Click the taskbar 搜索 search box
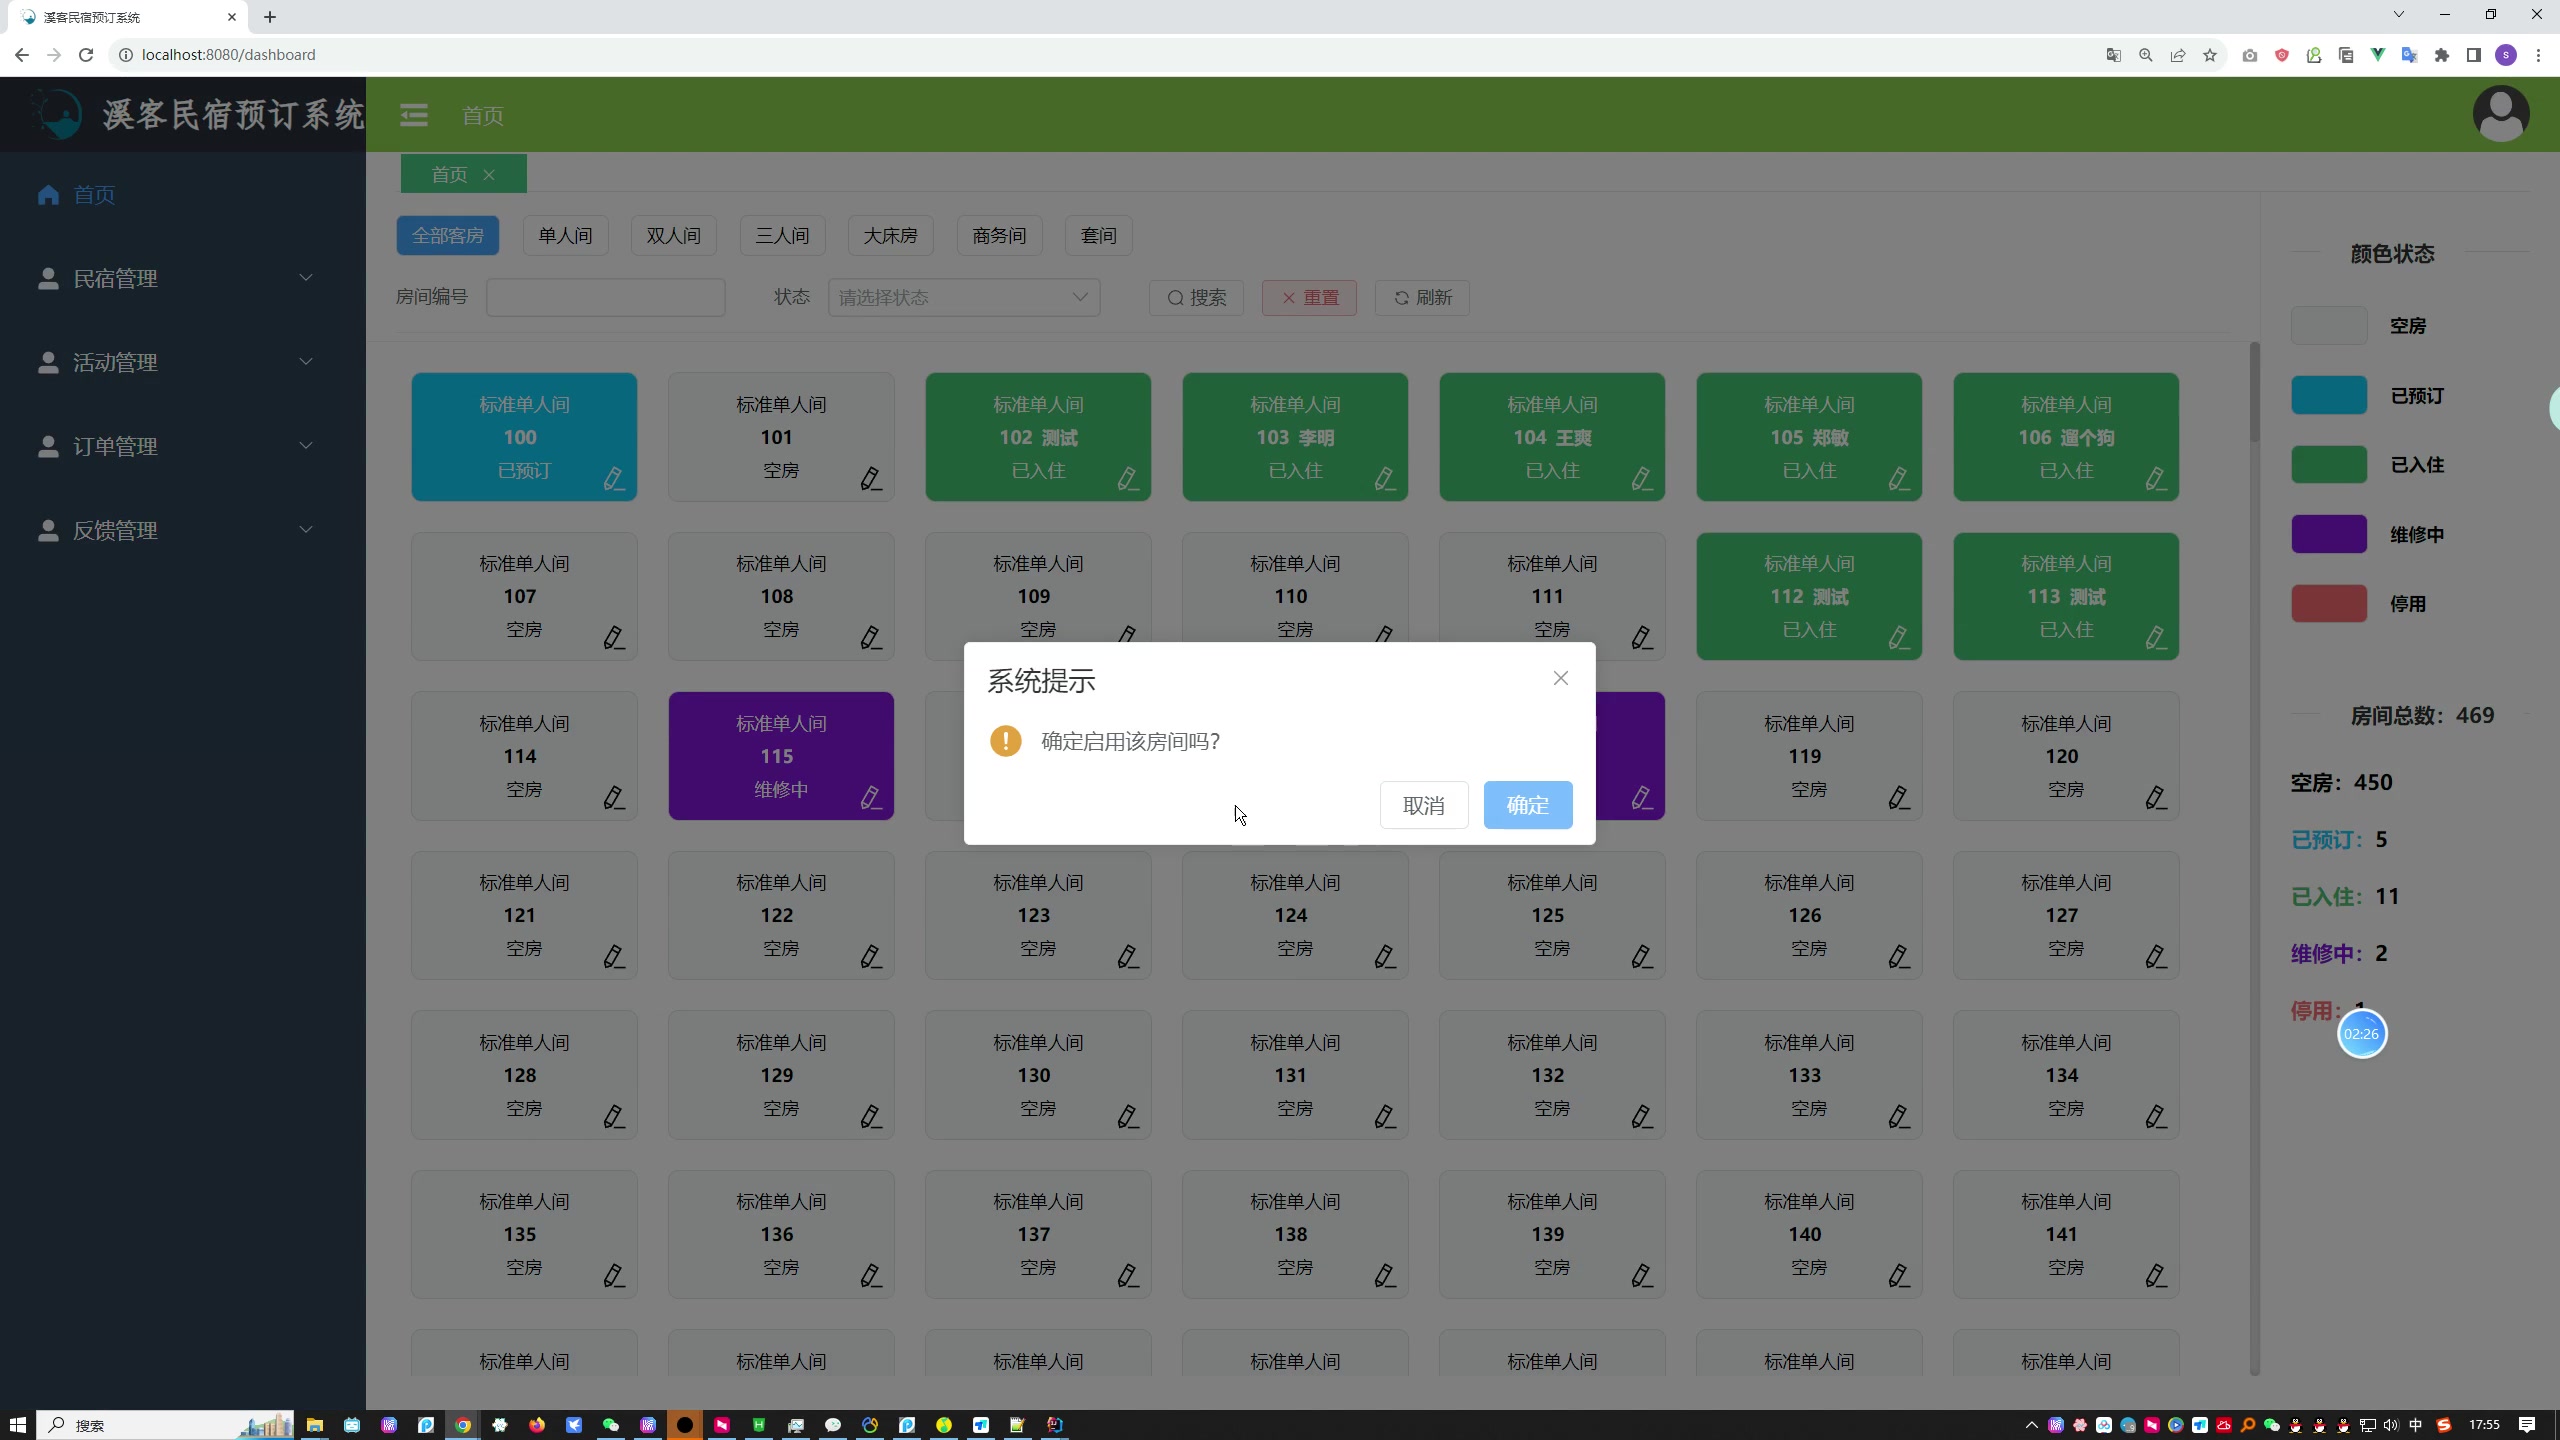This screenshot has width=2560, height=1440. [165, 1425]
